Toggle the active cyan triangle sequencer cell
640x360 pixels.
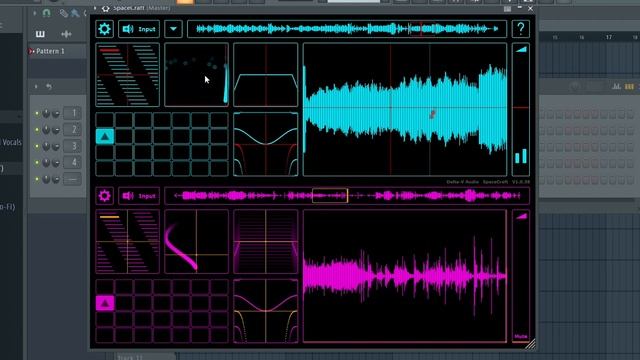tap(105, 136)
